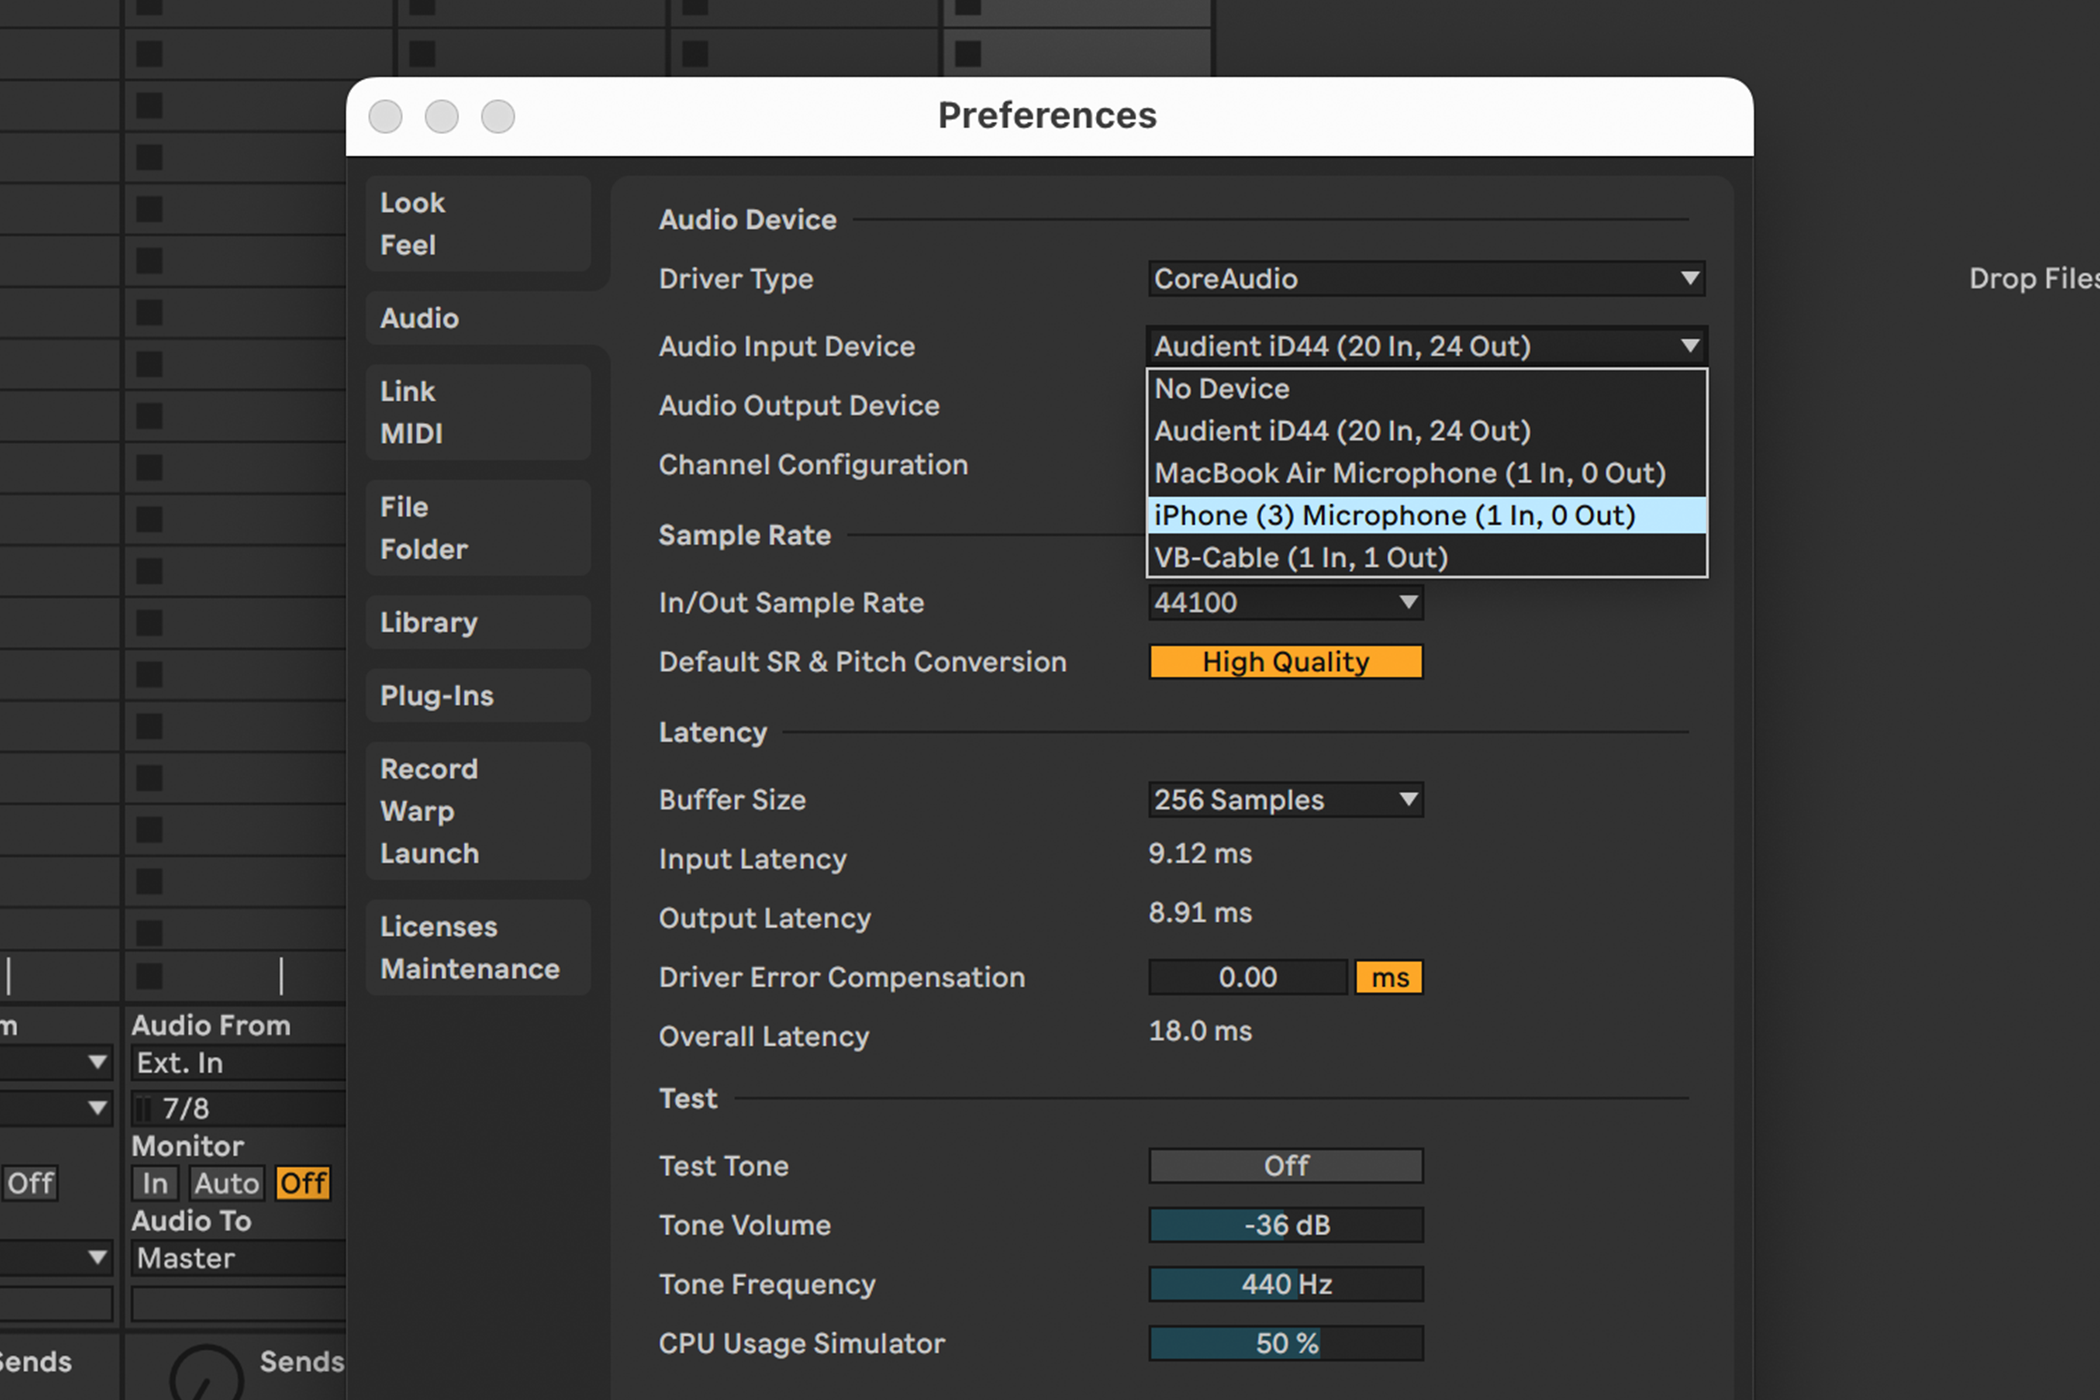Set track Monitor to In
This screenshot has height=1400, width=2100.
tap(155, 1184)
